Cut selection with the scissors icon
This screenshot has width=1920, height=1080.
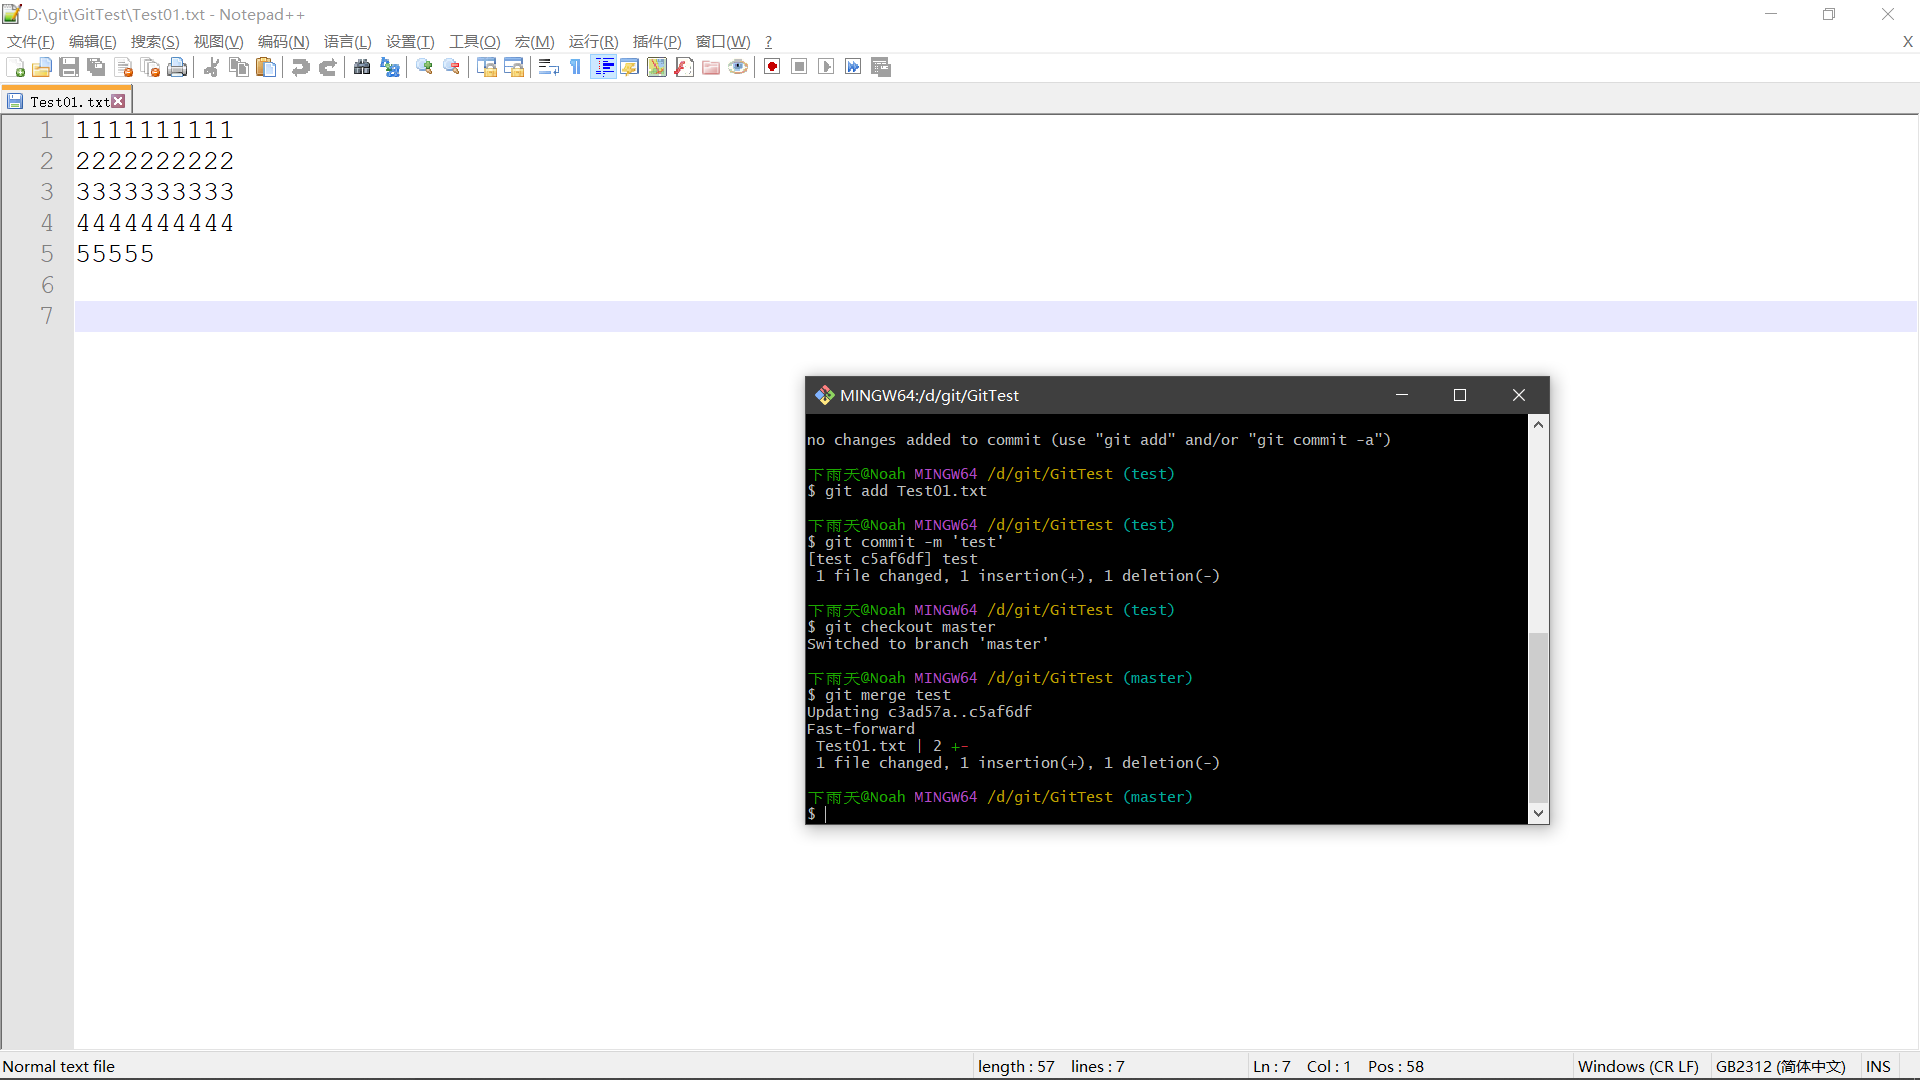click(211, 67)
